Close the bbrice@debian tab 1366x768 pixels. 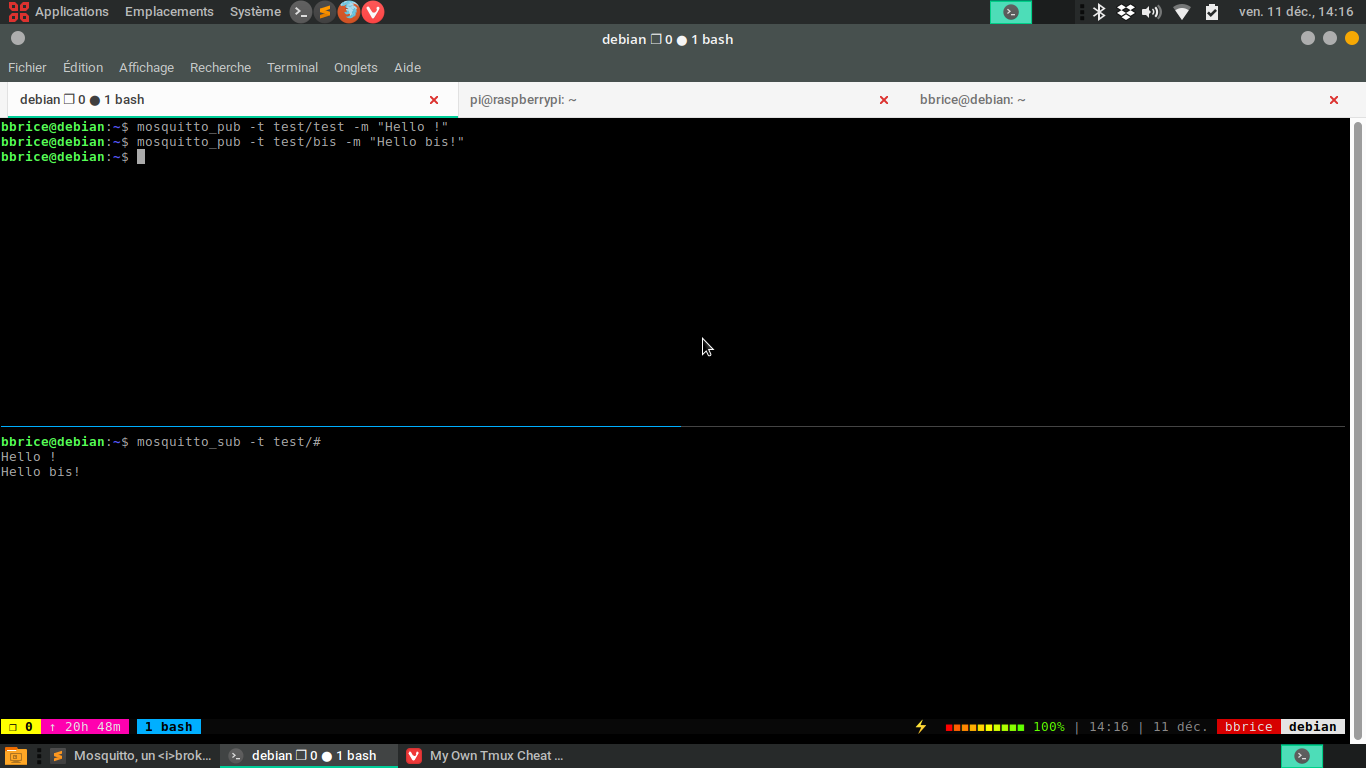tap(1333, 100)
